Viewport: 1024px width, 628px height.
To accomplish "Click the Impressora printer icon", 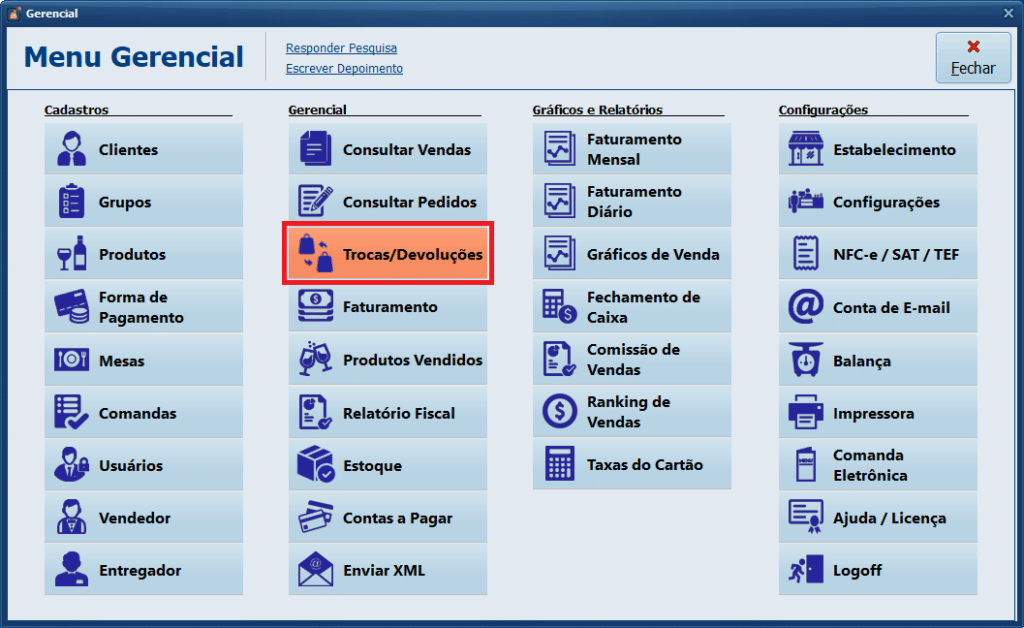I will point(806,413).
